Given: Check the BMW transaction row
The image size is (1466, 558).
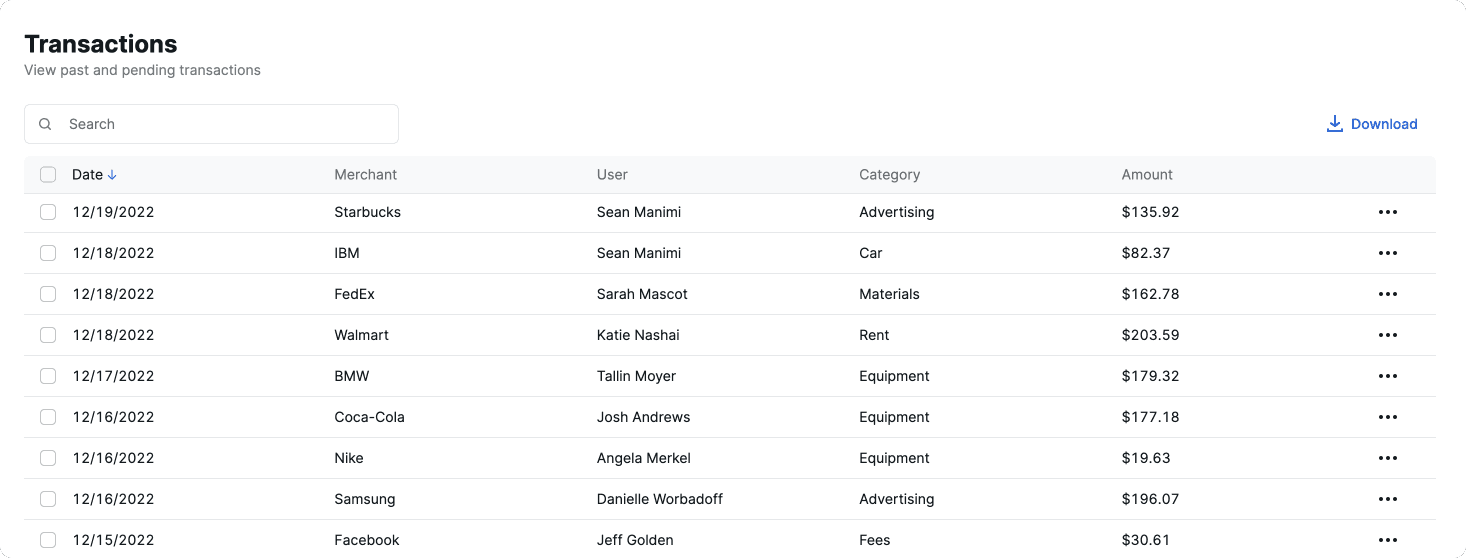Looking at the screenshot, I should [48, 376].
